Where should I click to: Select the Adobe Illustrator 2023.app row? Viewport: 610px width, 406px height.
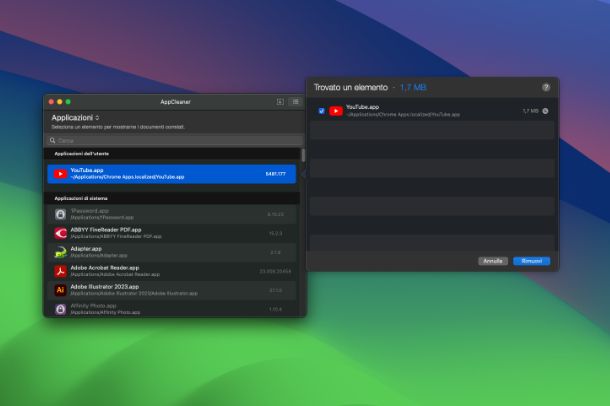172,290
